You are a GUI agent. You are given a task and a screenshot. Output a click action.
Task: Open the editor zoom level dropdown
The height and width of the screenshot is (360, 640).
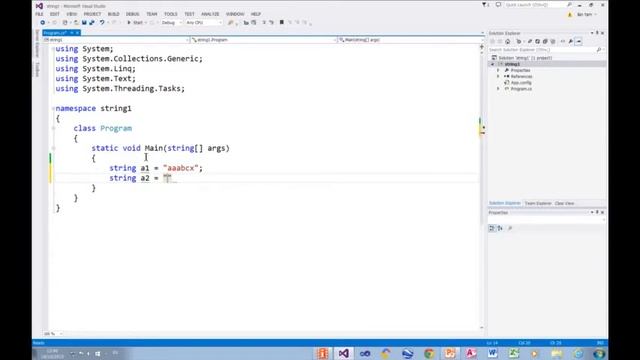[53, 334]
